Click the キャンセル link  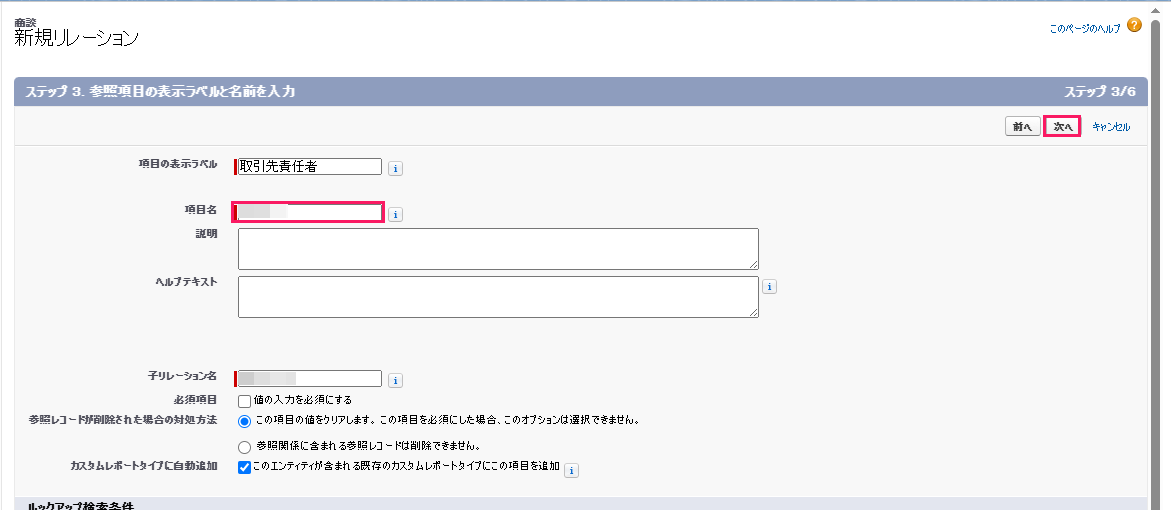pyautogui.click(x=1111, y=127)
